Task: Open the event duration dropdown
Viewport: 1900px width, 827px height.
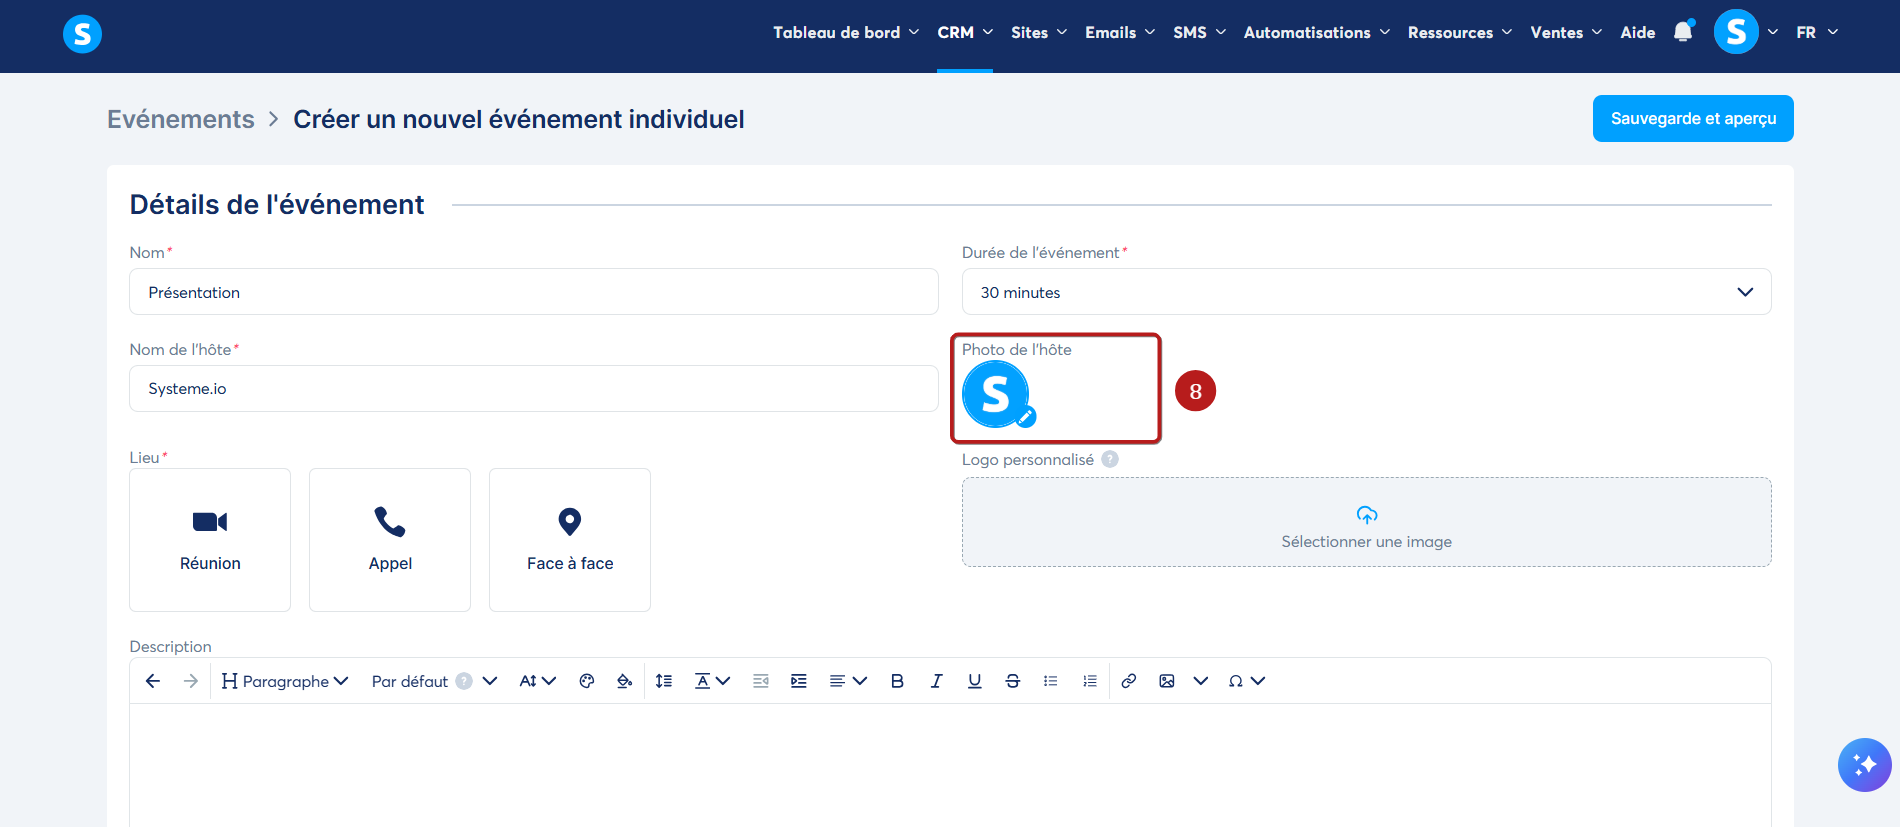Action: pyautogui.click(x=1366, y=292)
